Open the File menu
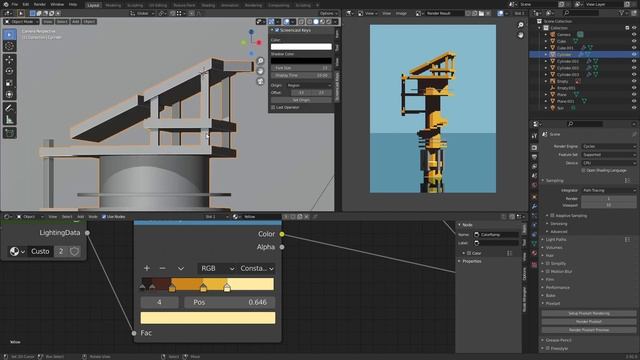 coord(15,4)
